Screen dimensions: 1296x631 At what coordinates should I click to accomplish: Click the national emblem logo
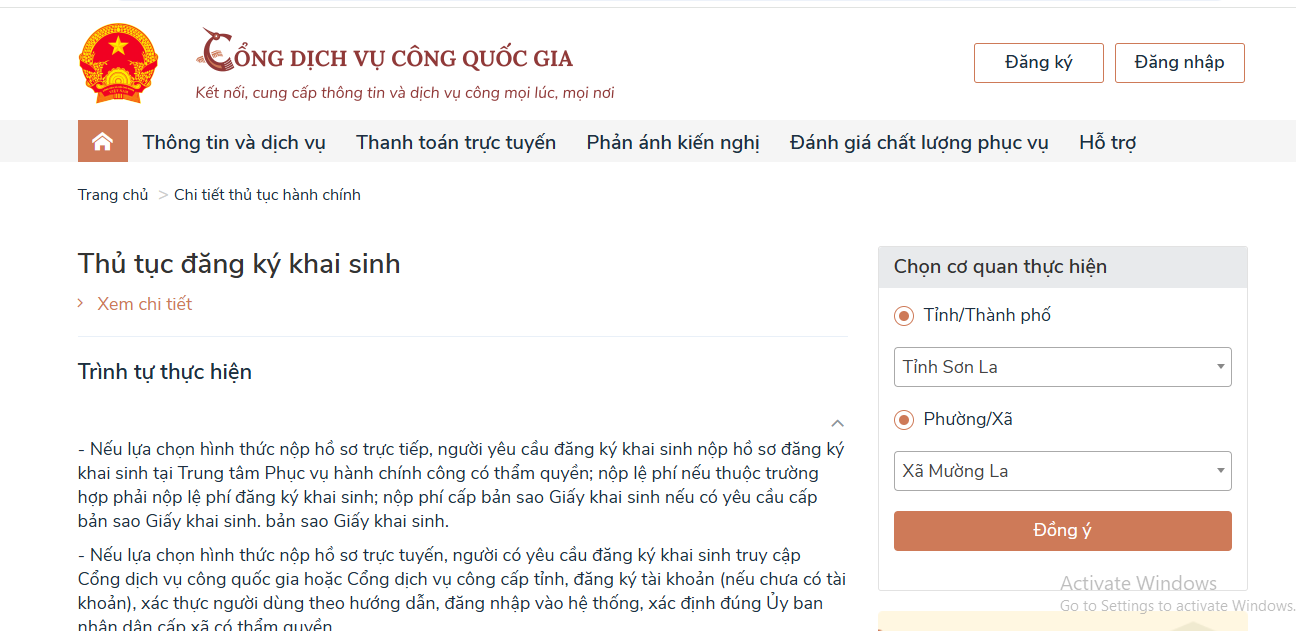coord(118,63)
